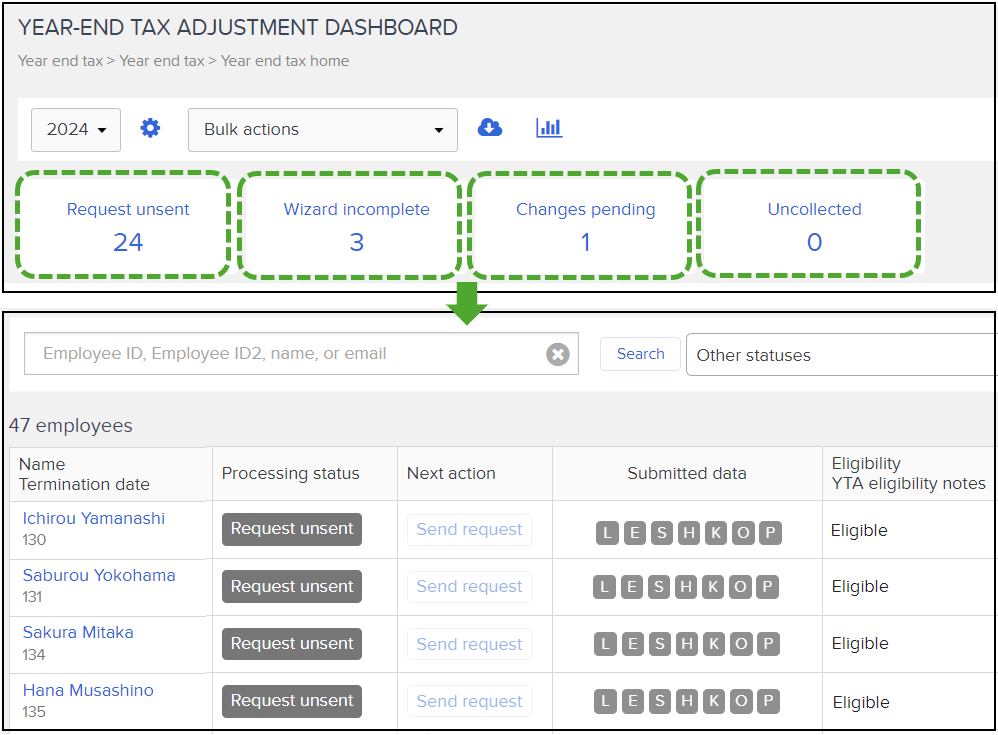The height and width of the screenshot is (735, 998).
Task: Click the K badge in Saburou Yokohama's row
Action: tap(713, 587)
